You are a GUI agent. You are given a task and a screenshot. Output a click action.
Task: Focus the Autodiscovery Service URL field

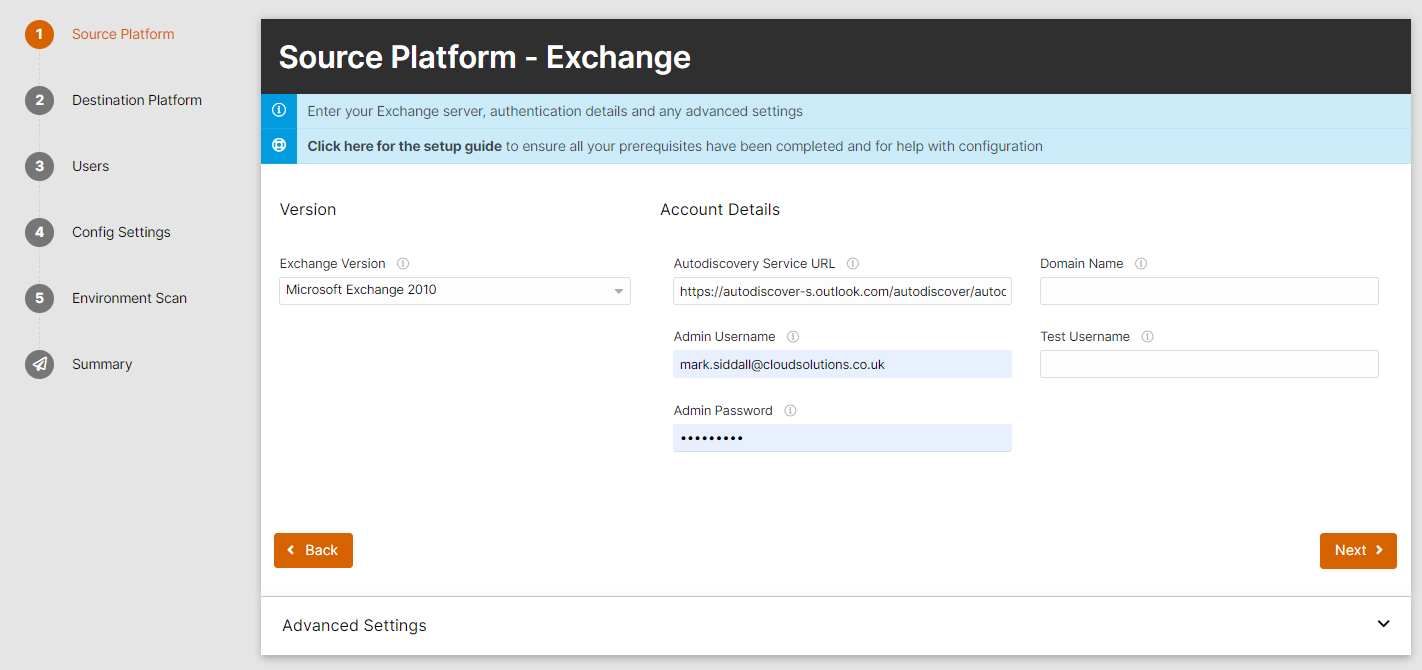click(x=842, y=291)
